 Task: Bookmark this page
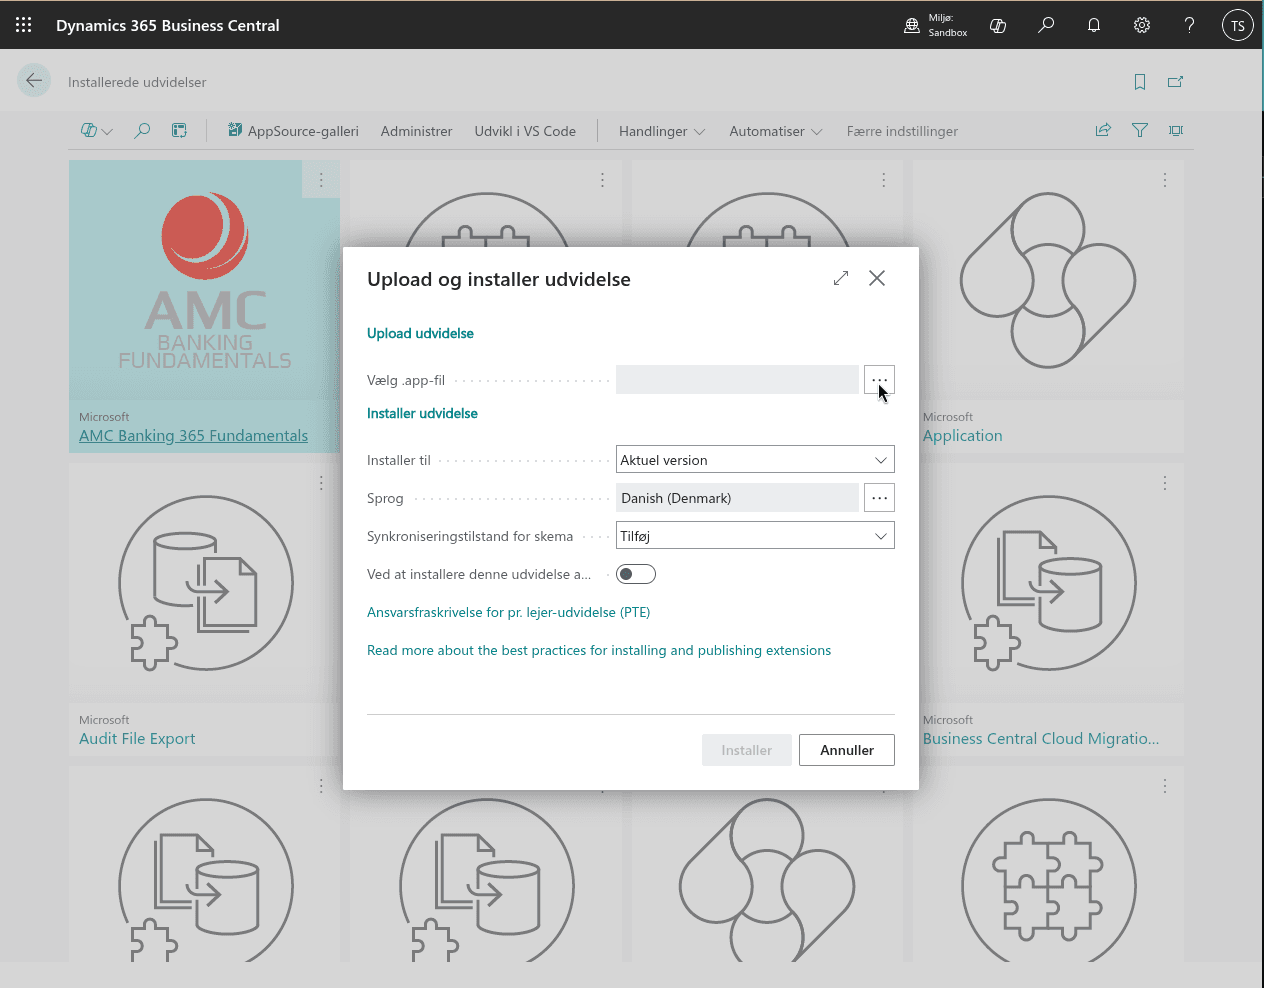[1140, 82]
